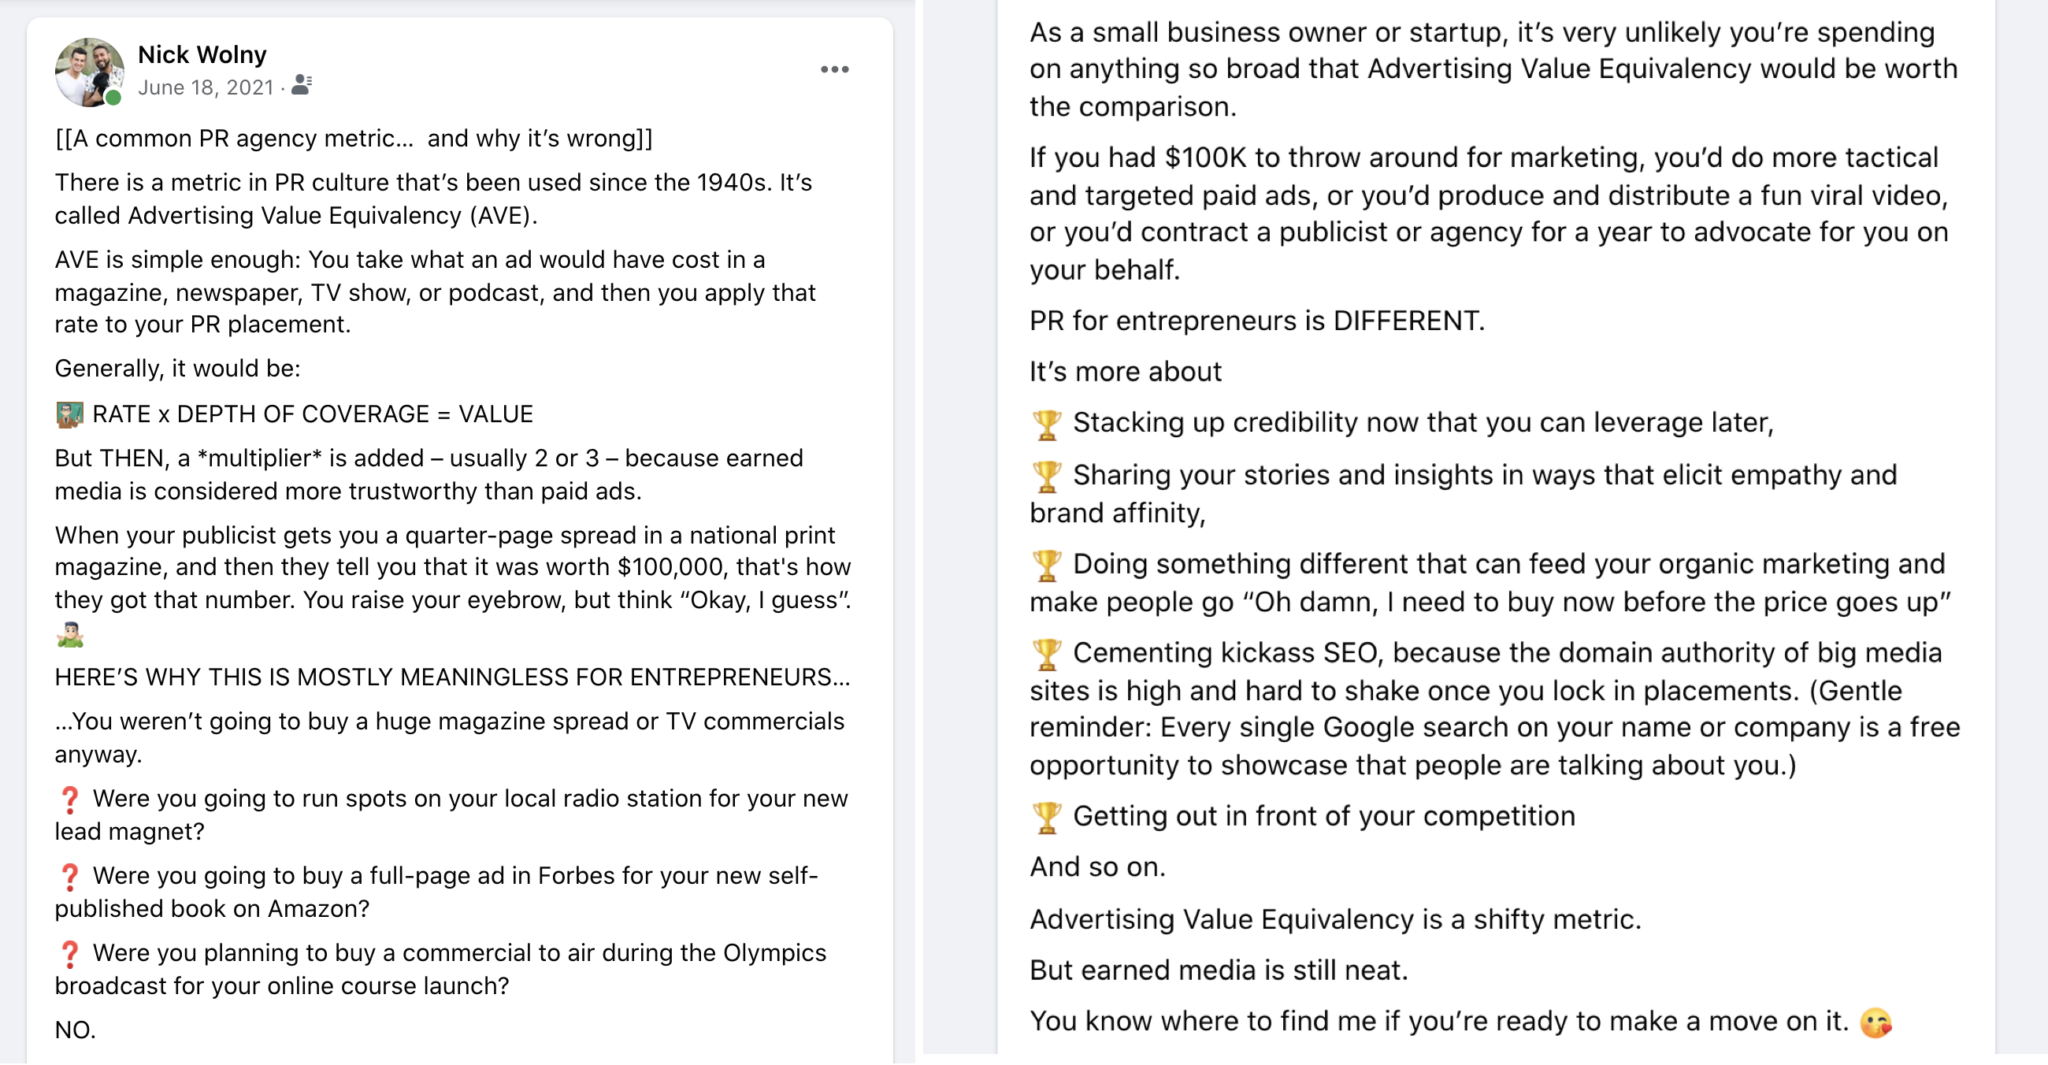Click the June 18, 2021 timestamp
This screenshot has width=2048, height=1065.
point(205,88)
